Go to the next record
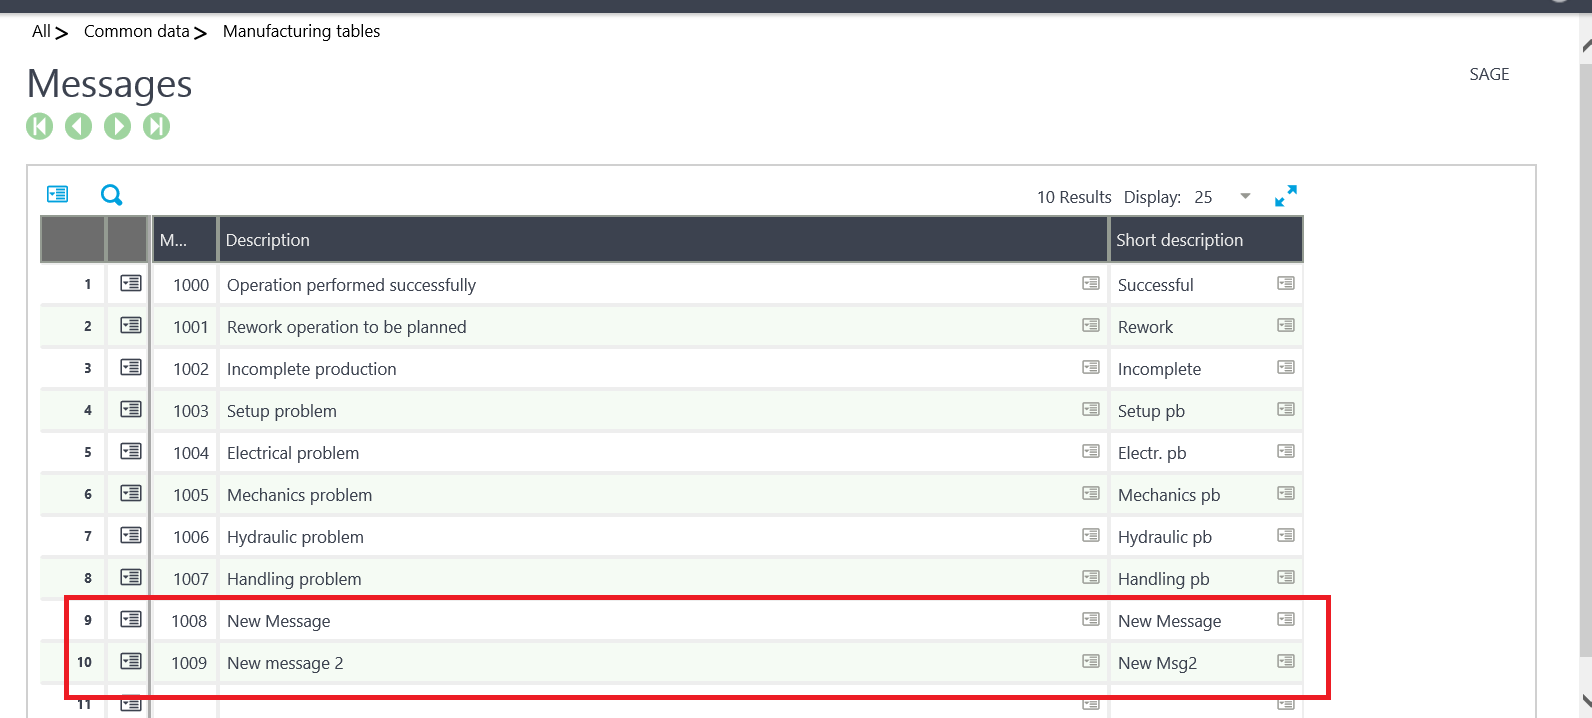1592x718 pixels. click(118, 126)
